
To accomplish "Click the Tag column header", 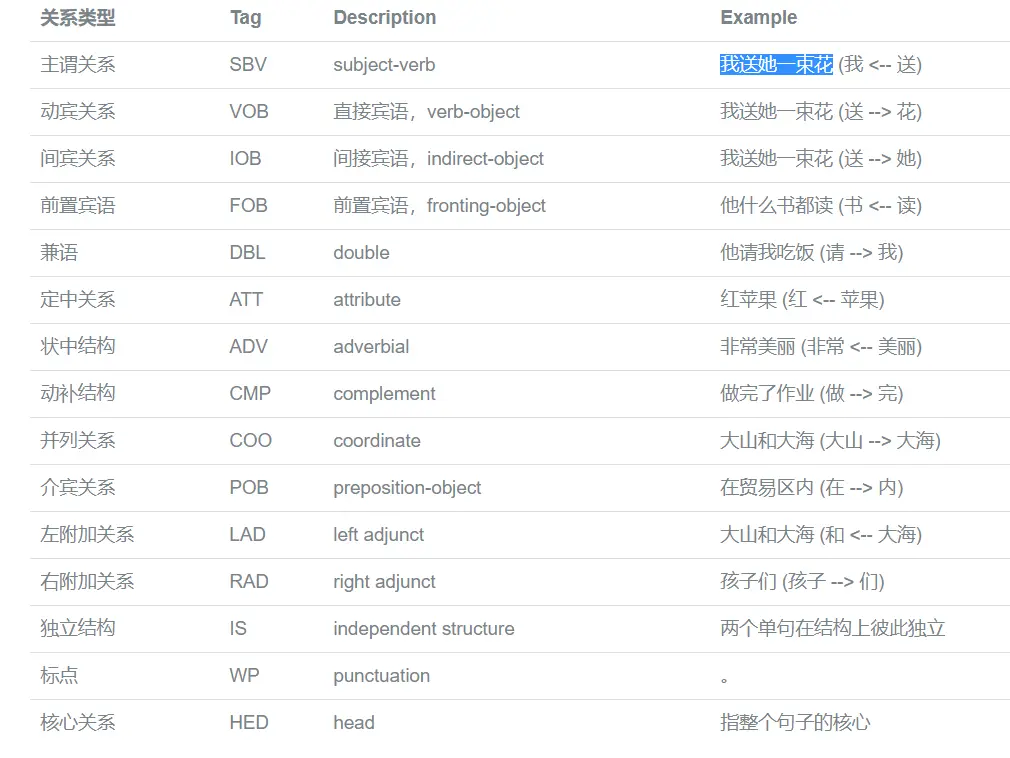I will point(245,17).
